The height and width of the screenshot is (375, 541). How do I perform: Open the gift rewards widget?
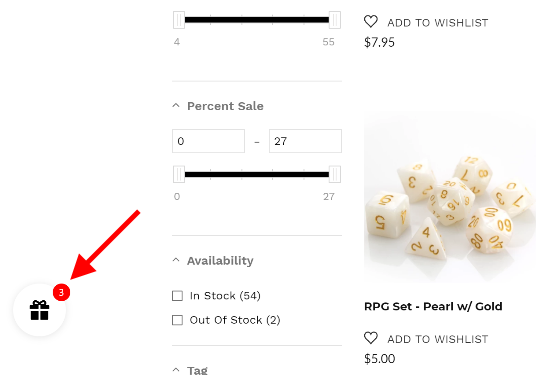click(x=39, y=310)
